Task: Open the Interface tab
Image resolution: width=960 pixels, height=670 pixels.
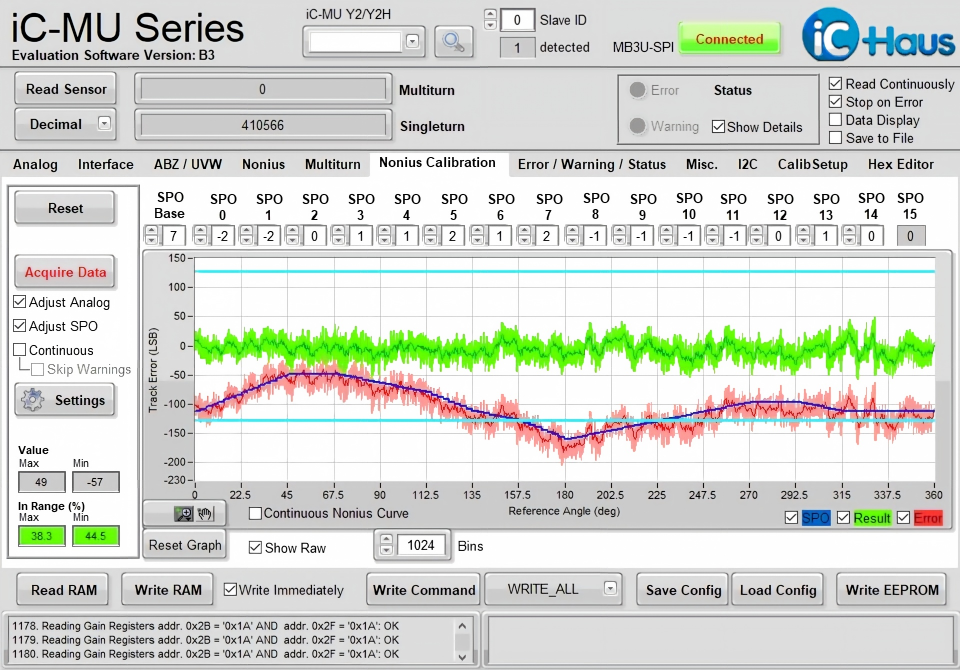Action: [105, 164]
